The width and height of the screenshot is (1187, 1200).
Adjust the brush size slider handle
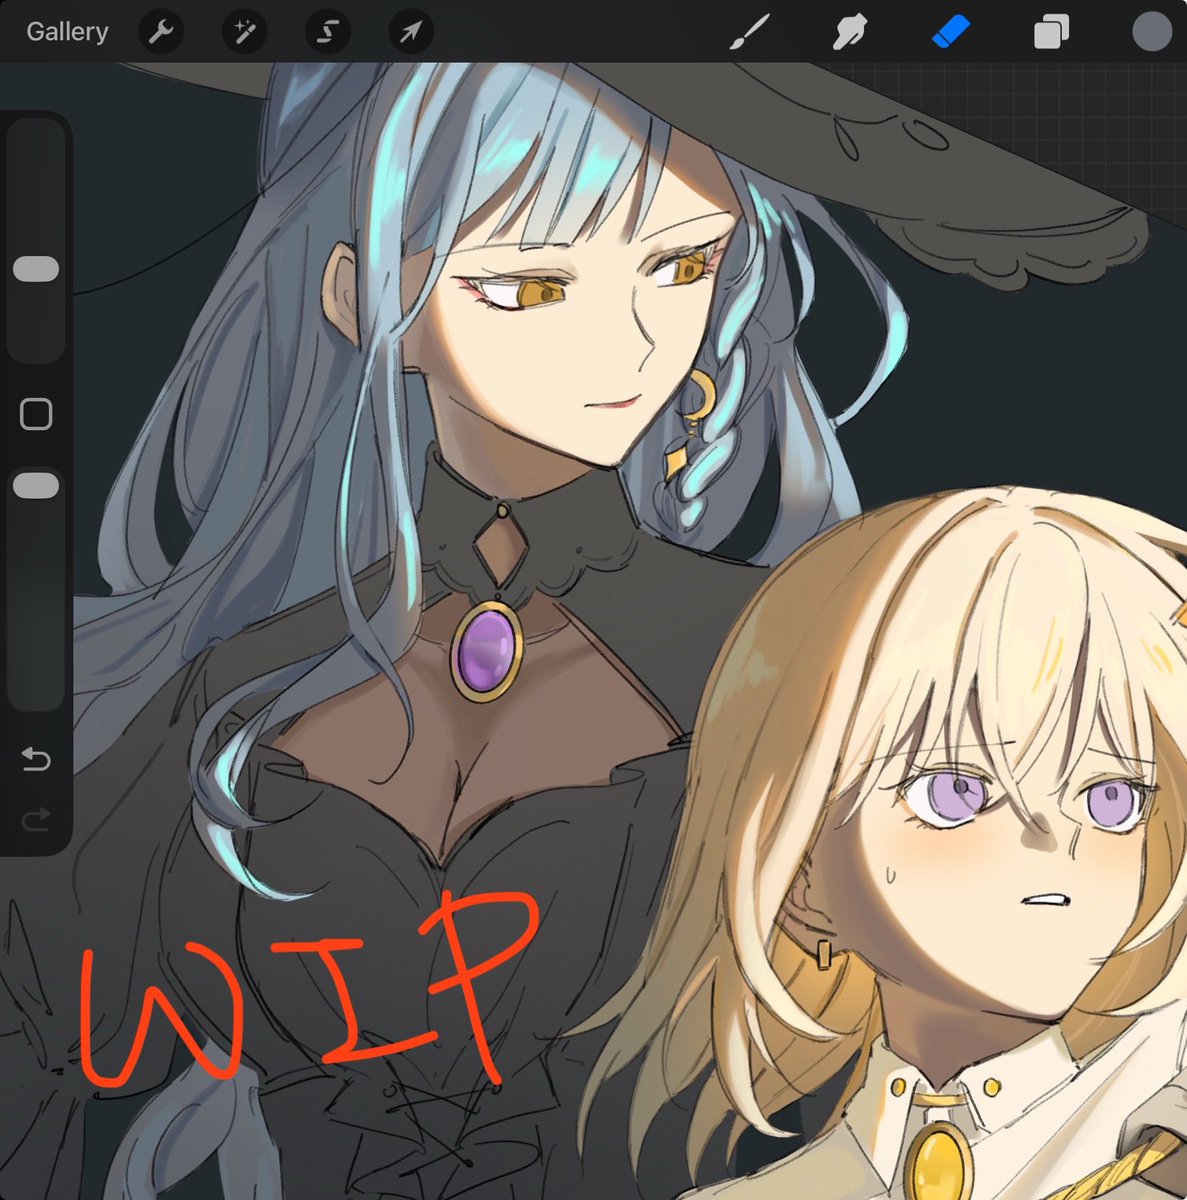36,269
